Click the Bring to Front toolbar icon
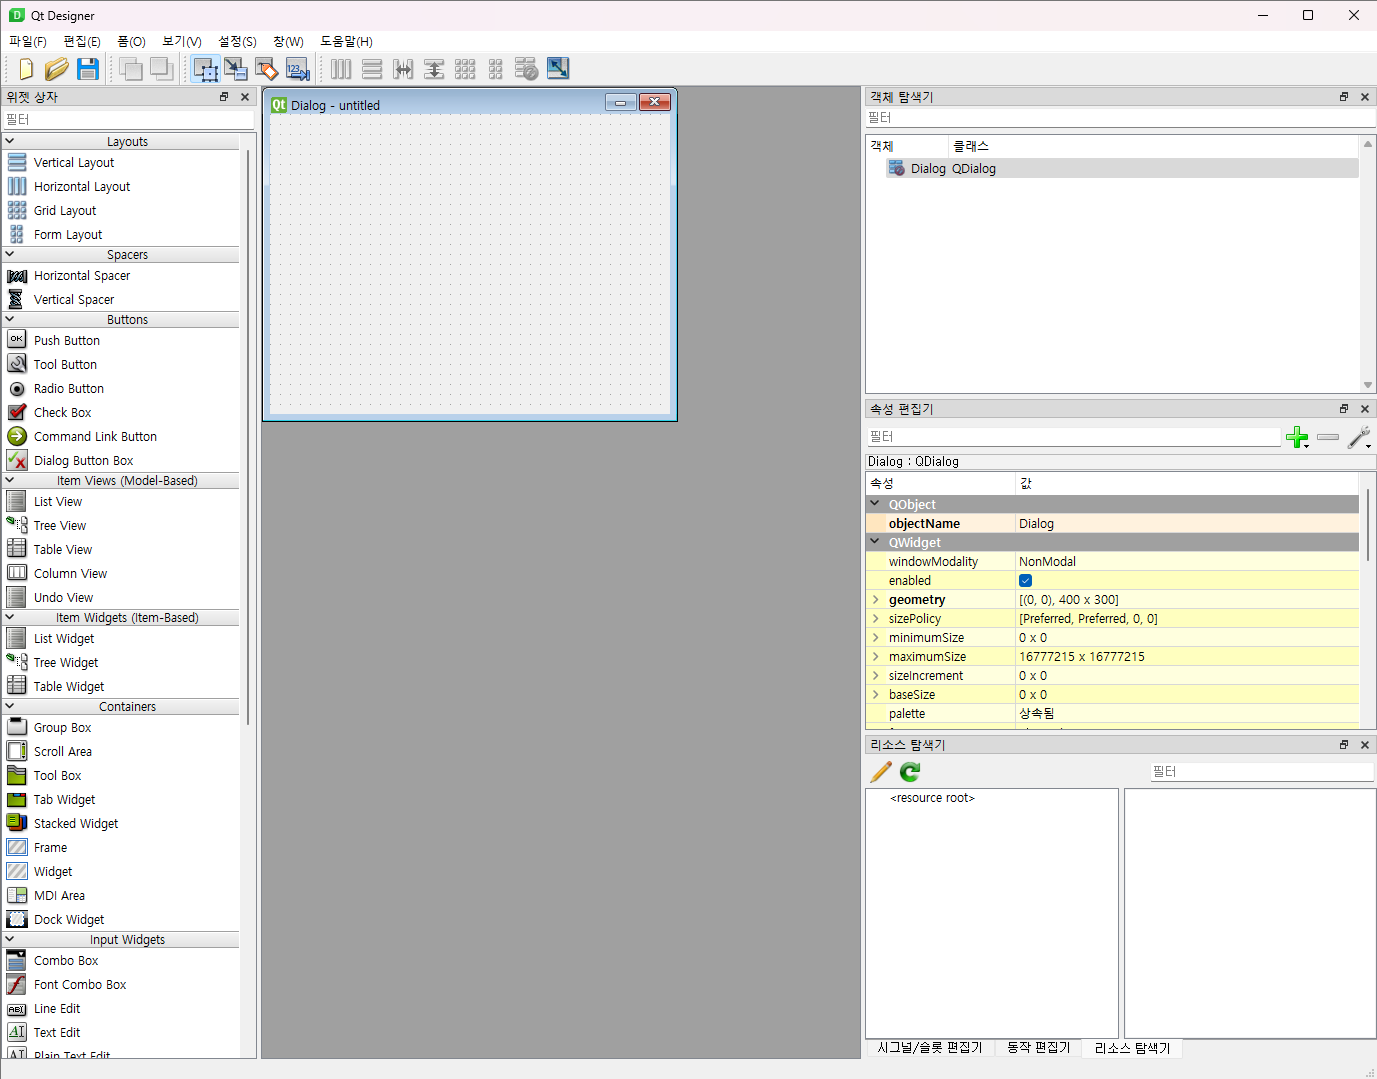 pos(130,69)
